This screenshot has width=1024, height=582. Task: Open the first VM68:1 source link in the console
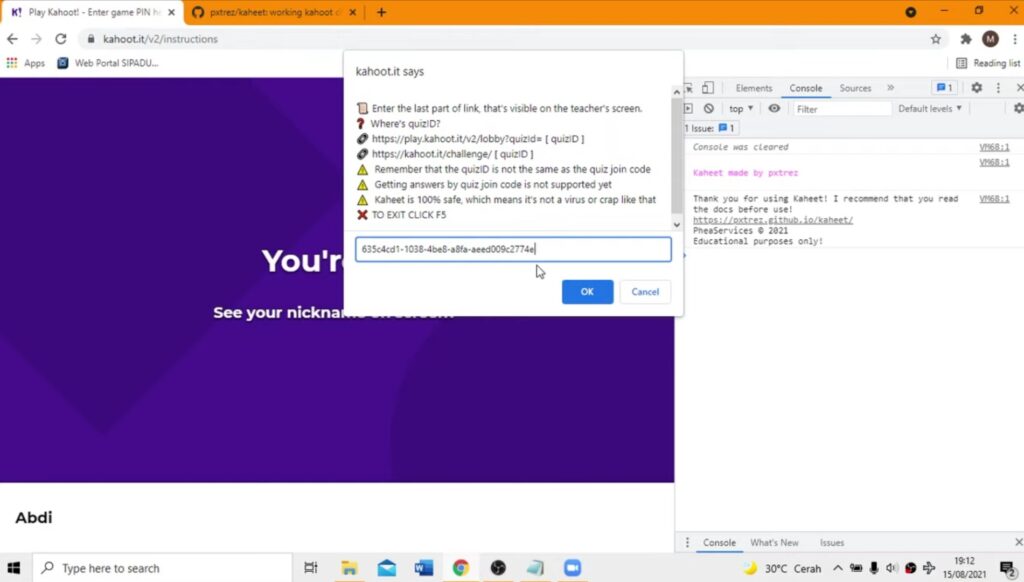(994, 148)
